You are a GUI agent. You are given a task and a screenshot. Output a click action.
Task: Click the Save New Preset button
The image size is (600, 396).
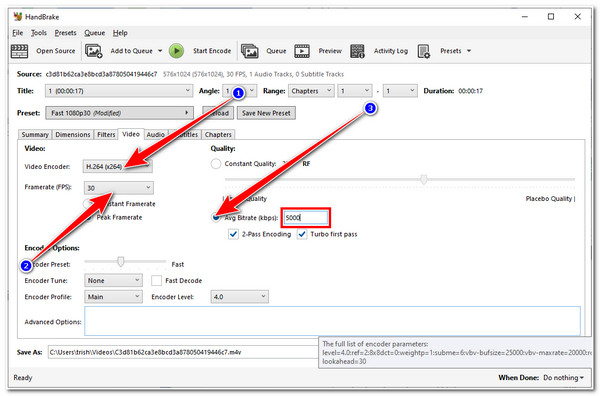266,113
